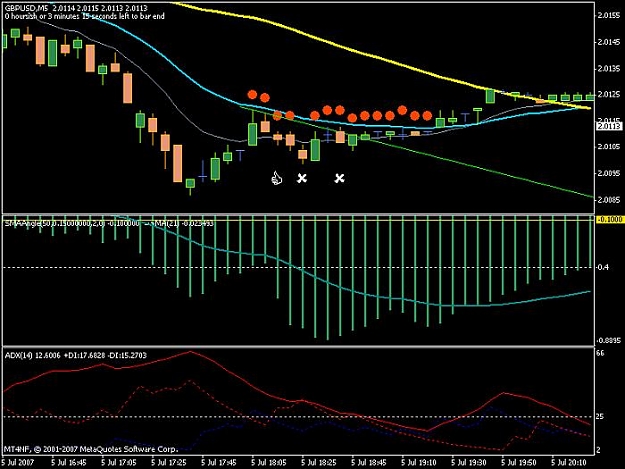Click the 2.0105 price scale label
This screenshot has width=625, height=469.
pyautogui.click(x=609, y=147)
